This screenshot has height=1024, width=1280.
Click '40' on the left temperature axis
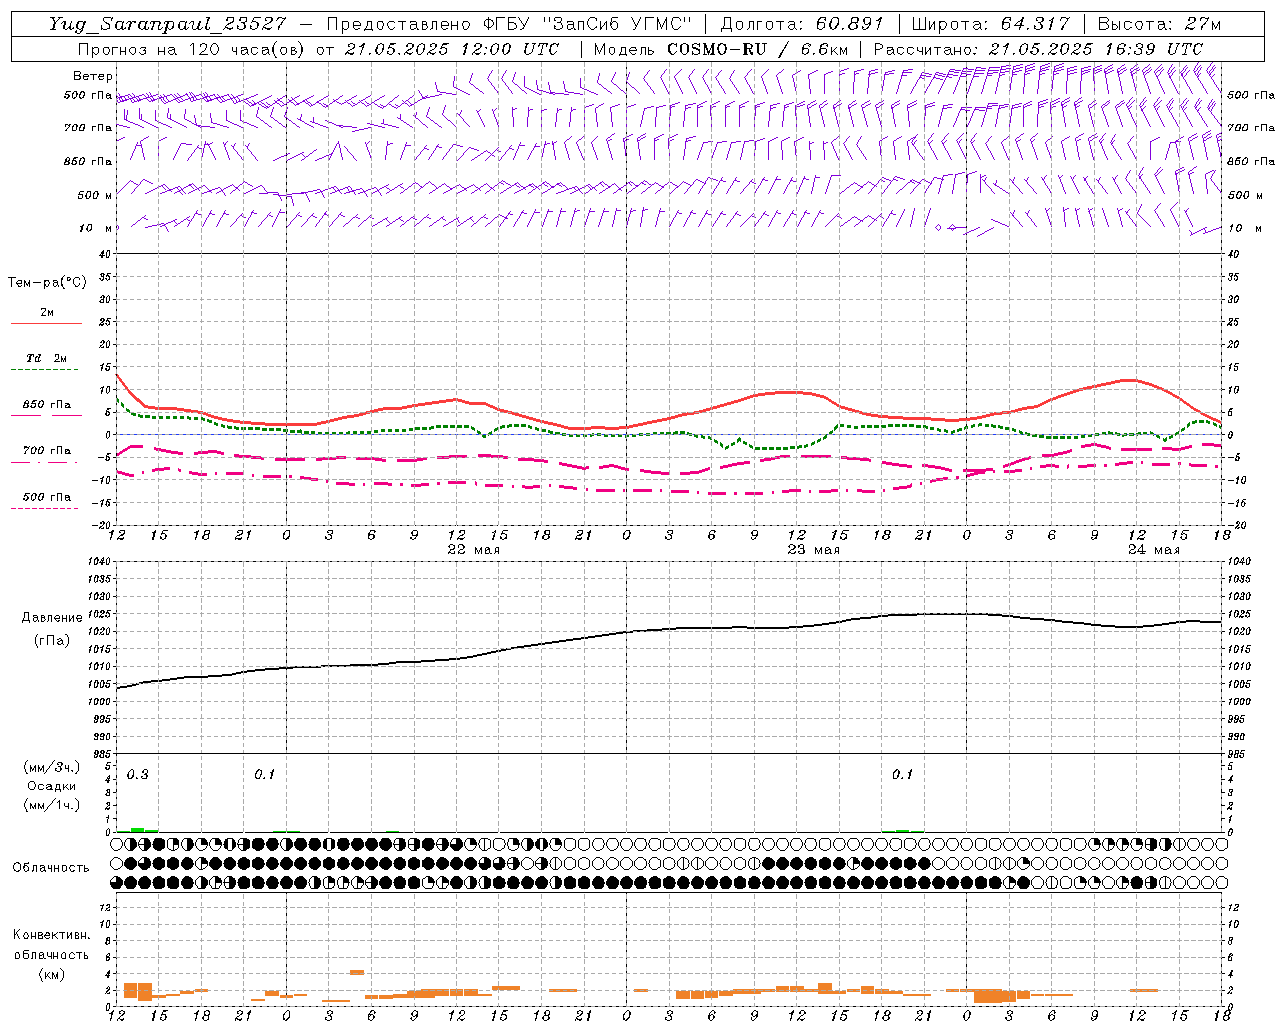(x=104, y=255)
